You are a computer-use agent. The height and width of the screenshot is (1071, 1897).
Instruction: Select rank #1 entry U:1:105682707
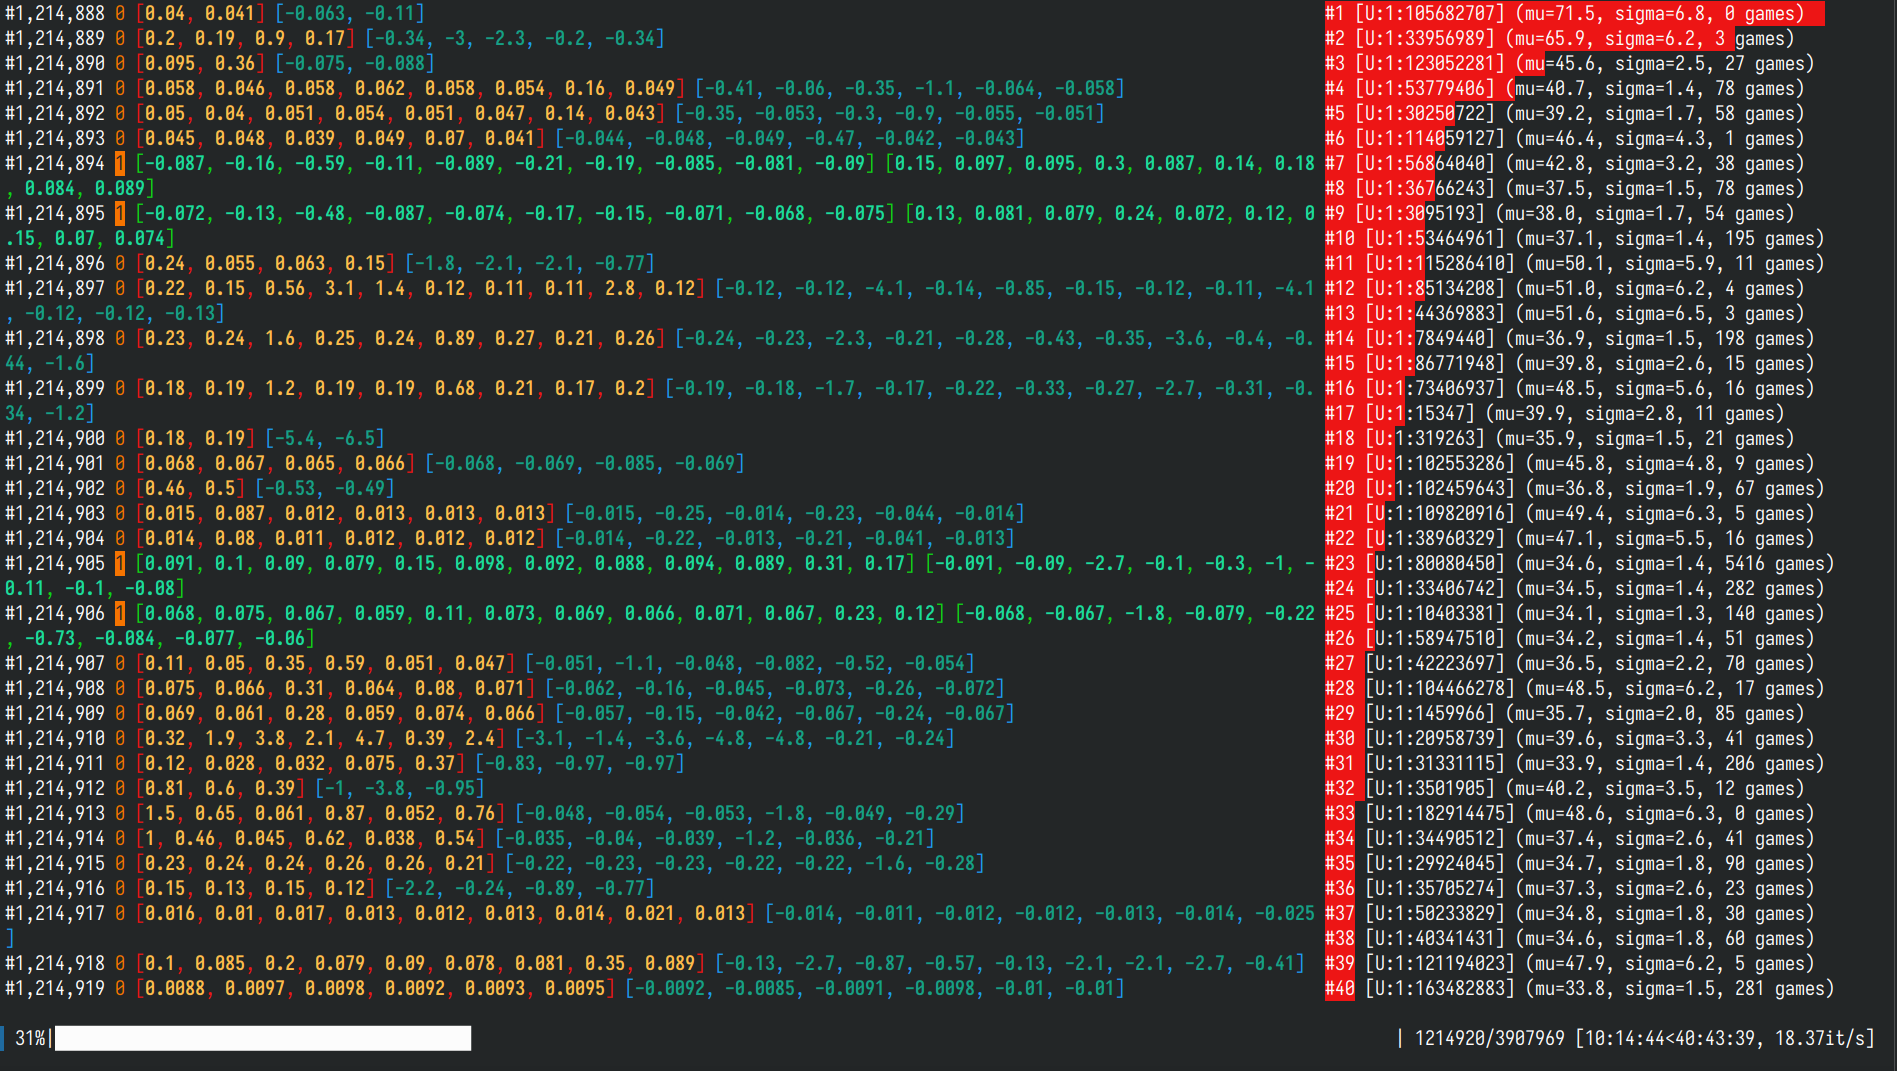coord(1430,14)
